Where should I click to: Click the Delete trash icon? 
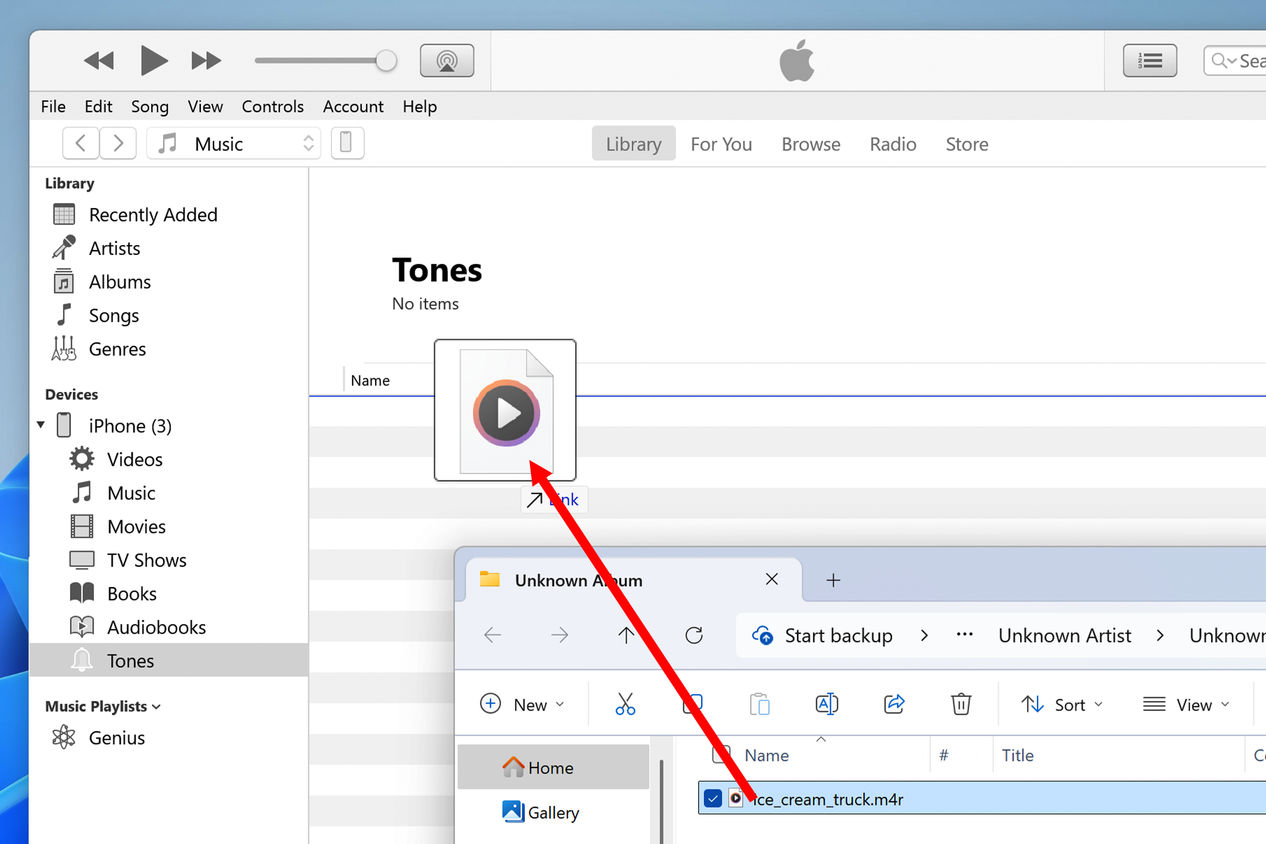pos(961,705)
